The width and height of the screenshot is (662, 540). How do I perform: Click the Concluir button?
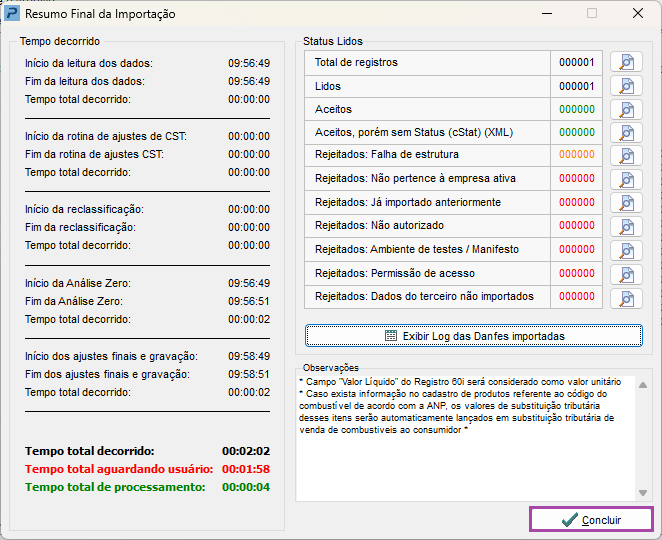point(591,519)
